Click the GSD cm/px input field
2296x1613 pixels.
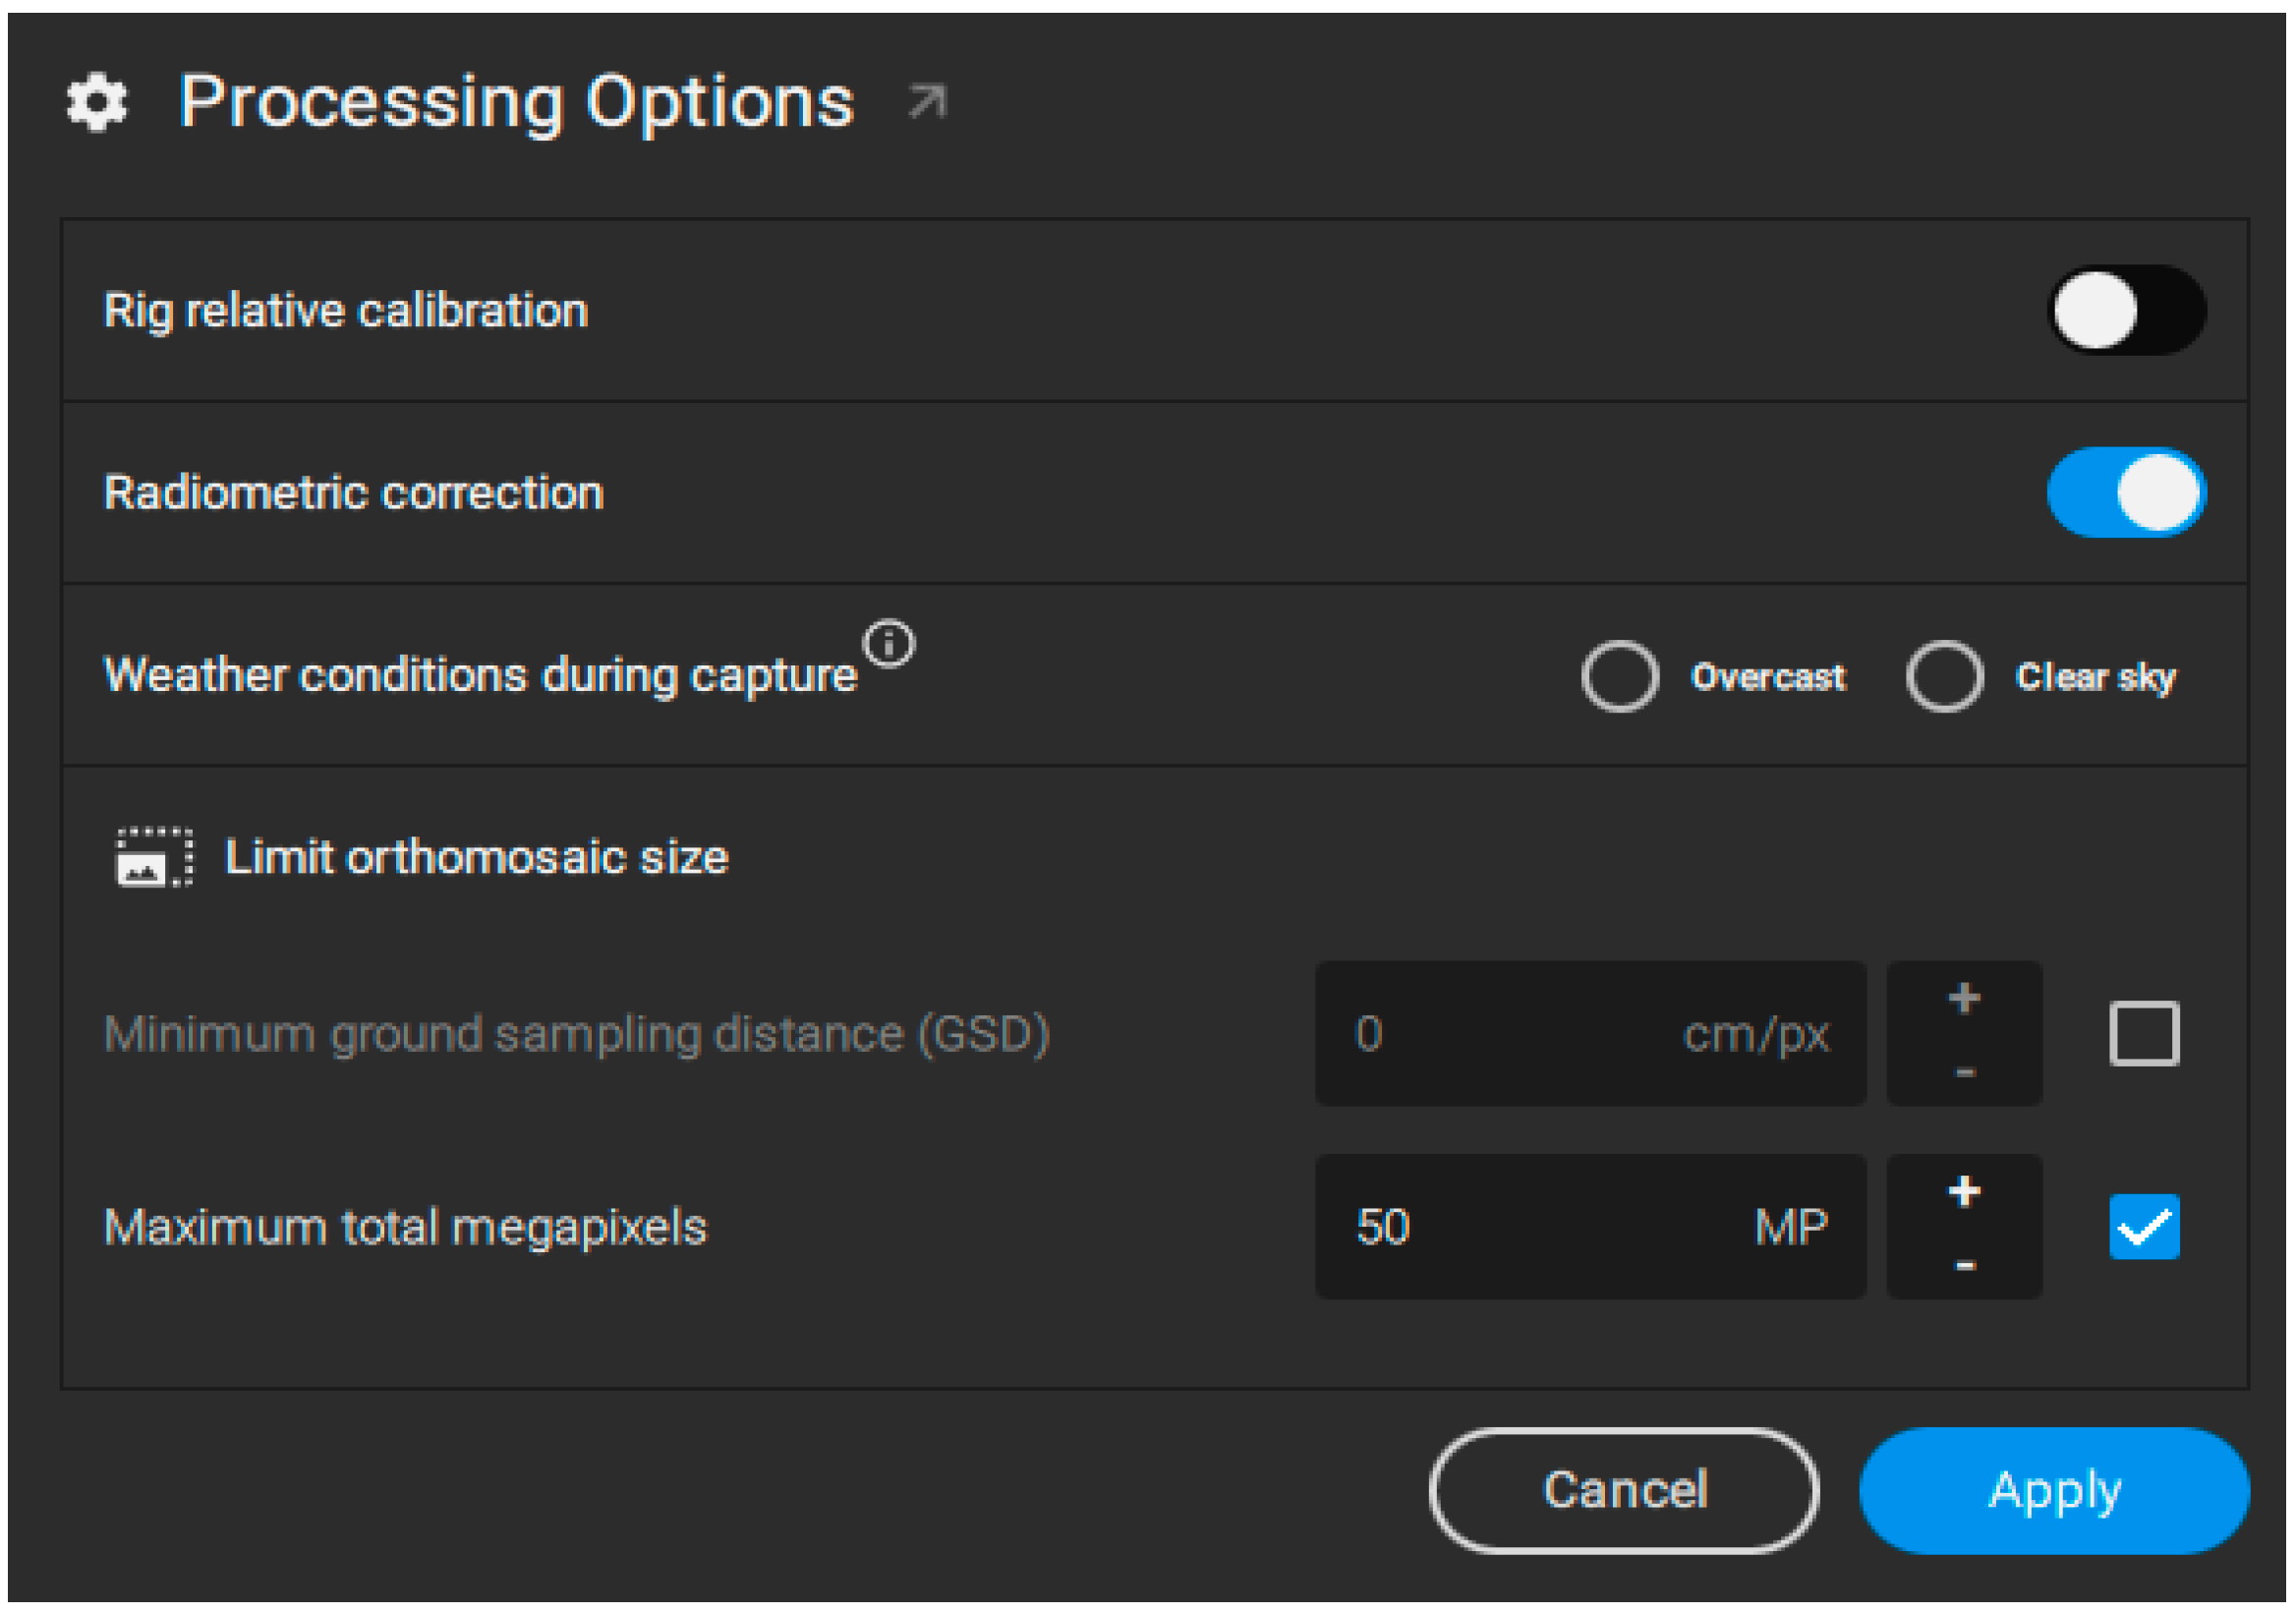point(1590,1034)
